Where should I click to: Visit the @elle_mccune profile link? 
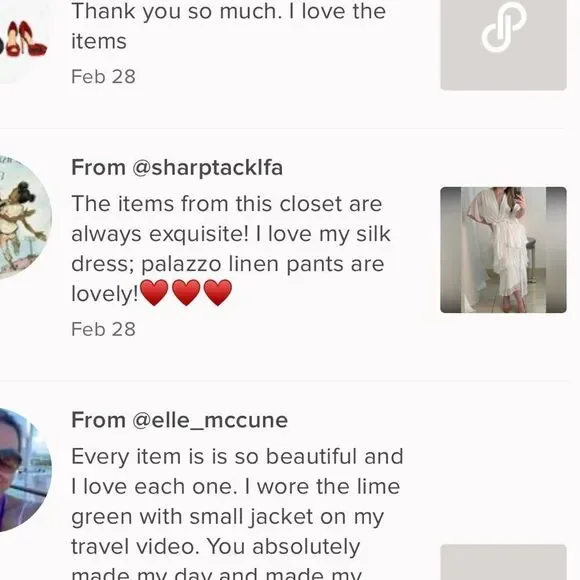click(x=210, y=420)
